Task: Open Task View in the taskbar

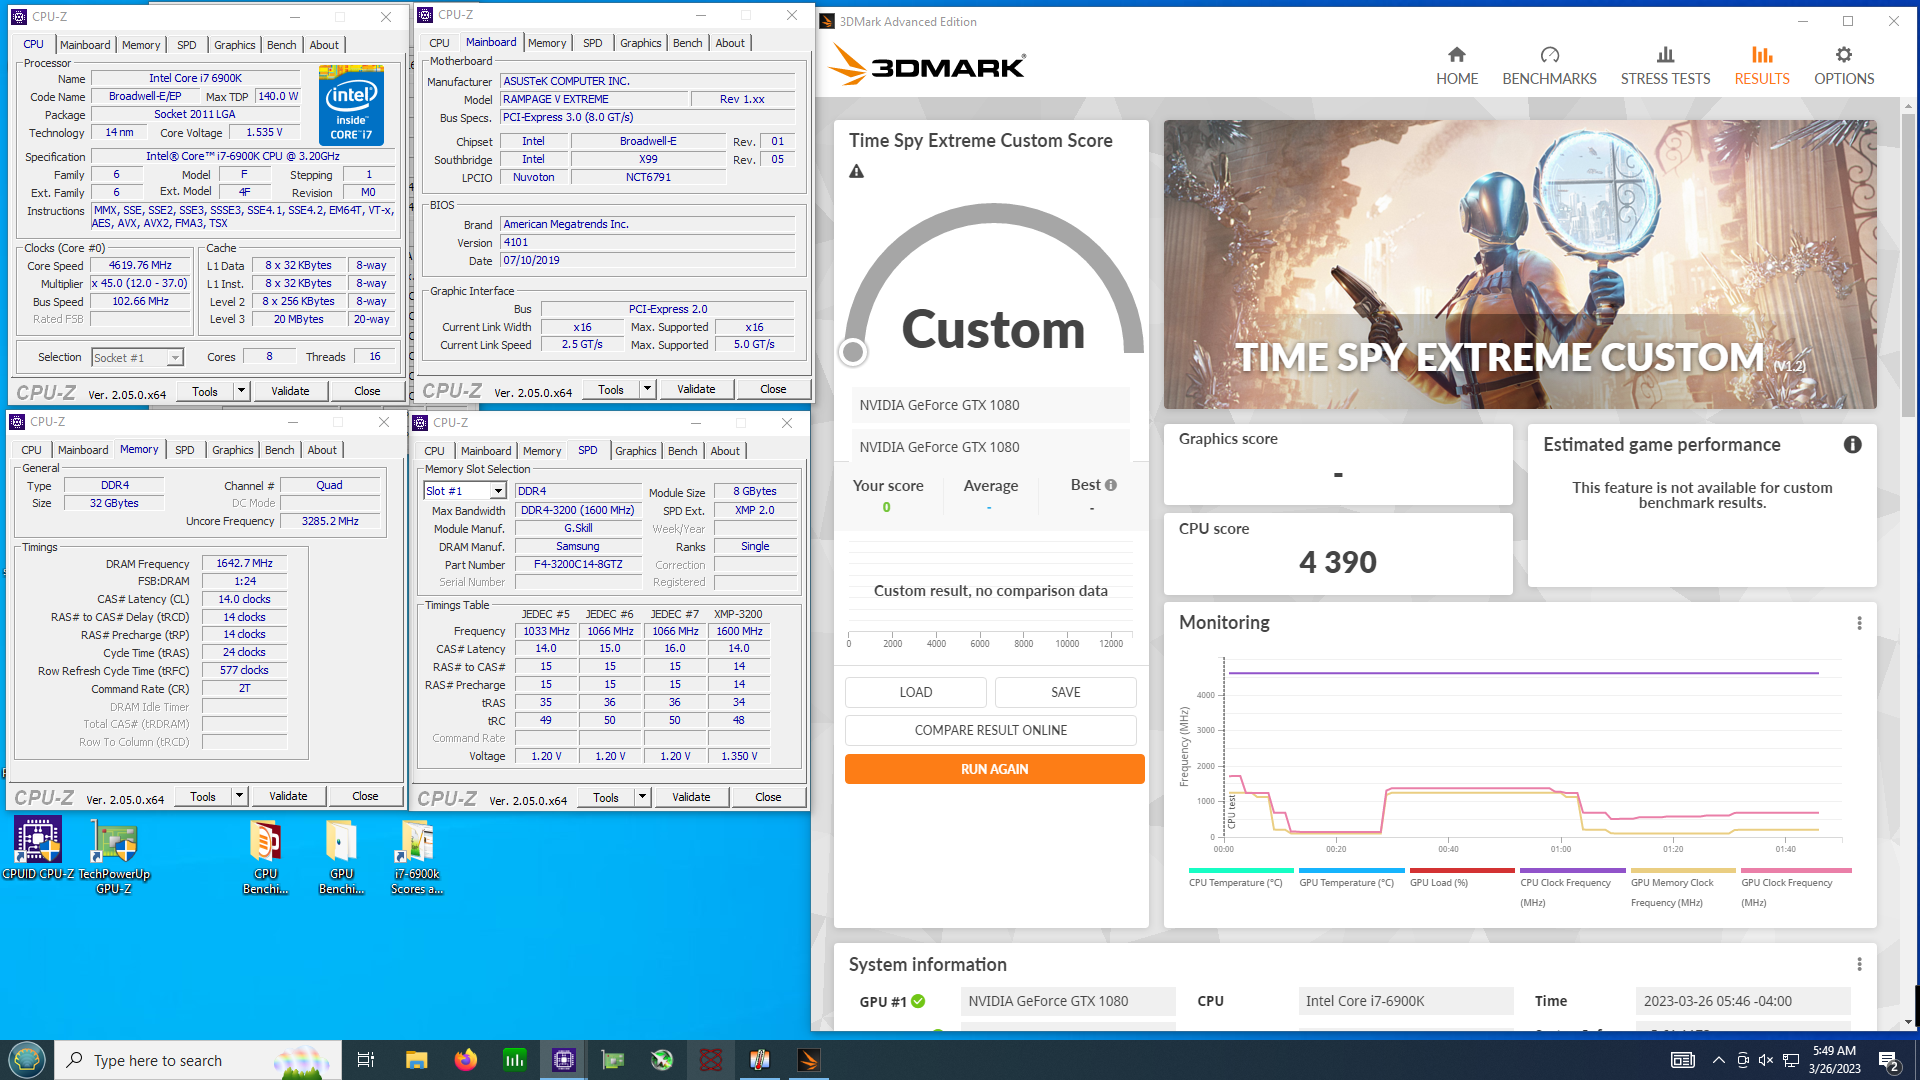Action: [x=366, y=1060]
